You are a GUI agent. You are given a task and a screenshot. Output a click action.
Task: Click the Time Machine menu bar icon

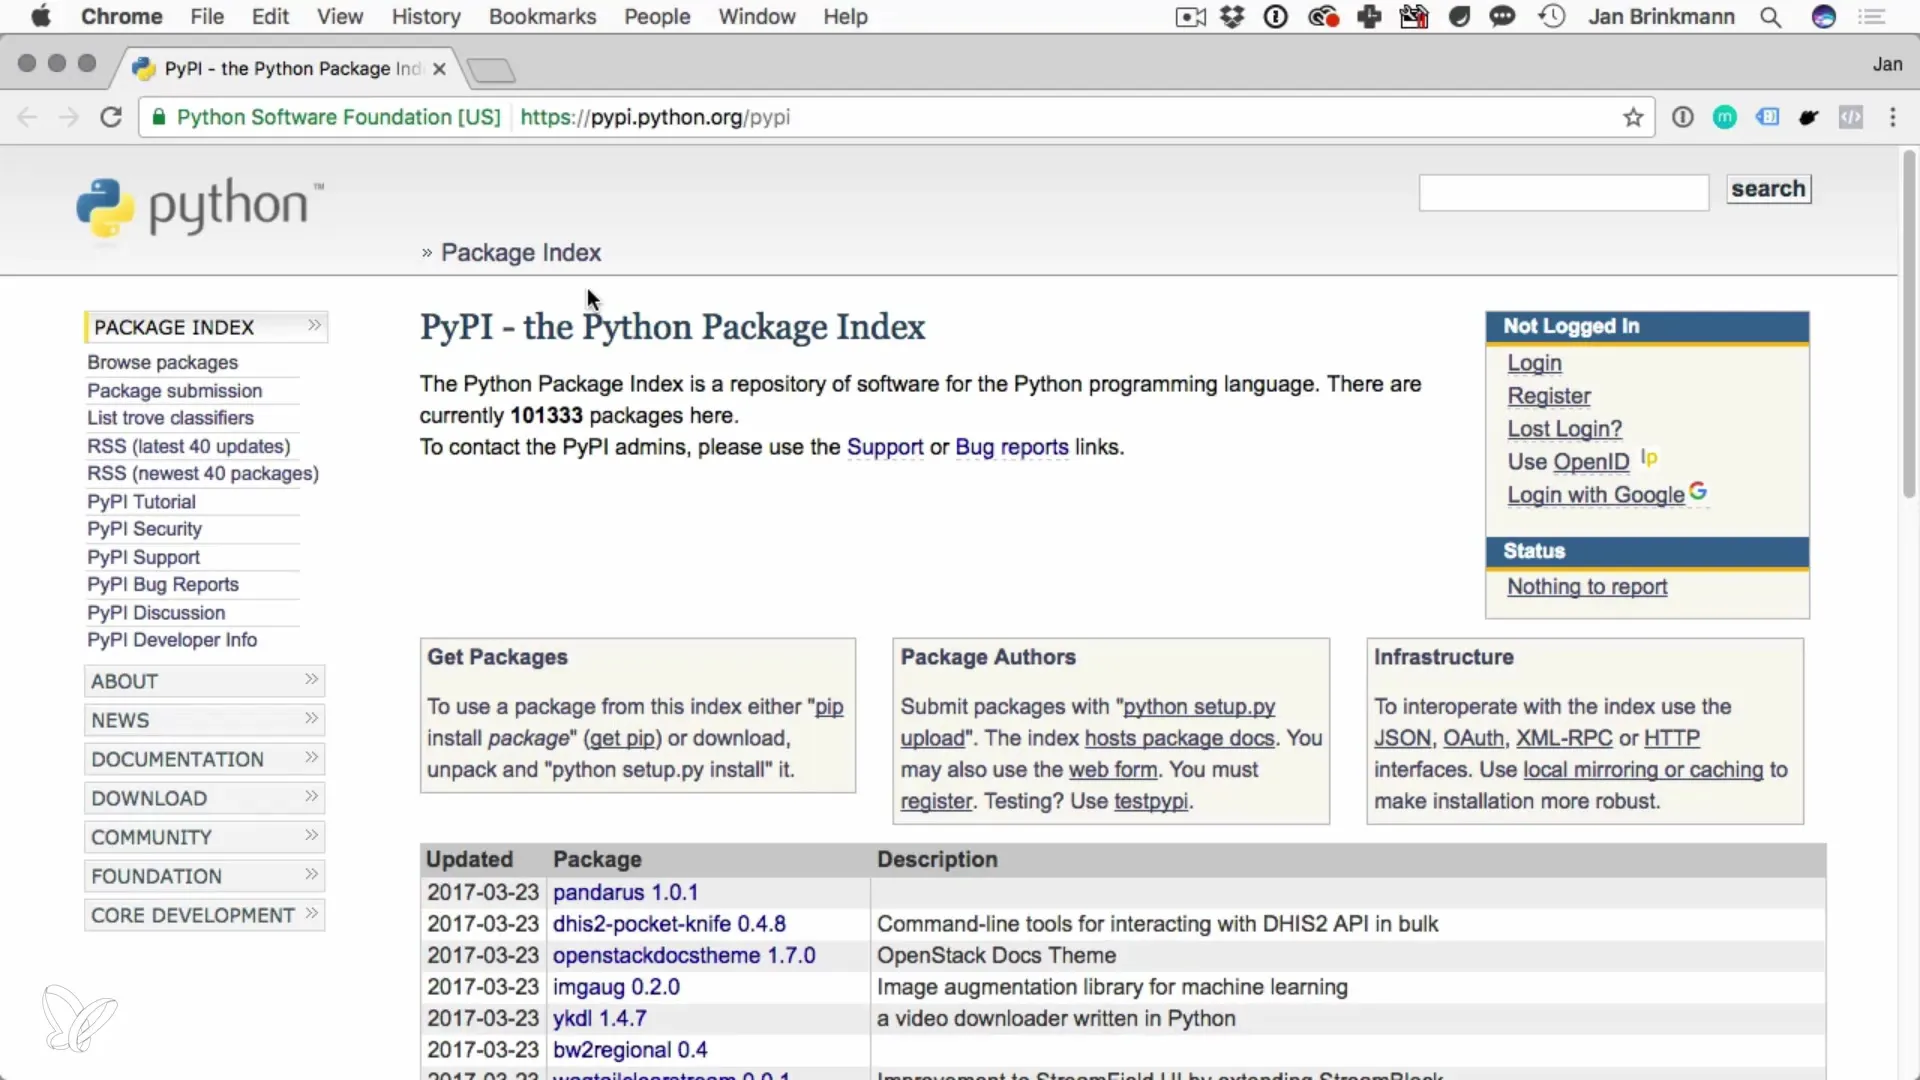[1552, 17]
